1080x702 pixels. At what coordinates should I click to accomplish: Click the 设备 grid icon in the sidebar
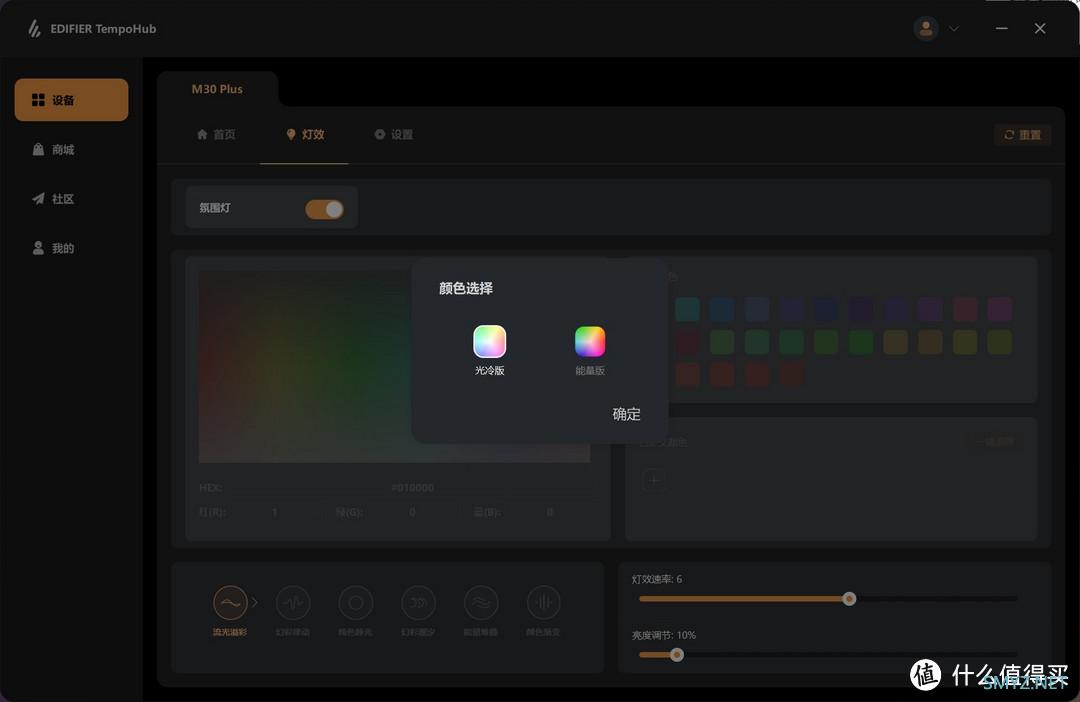pyautogui.click(x=39, y=100)
